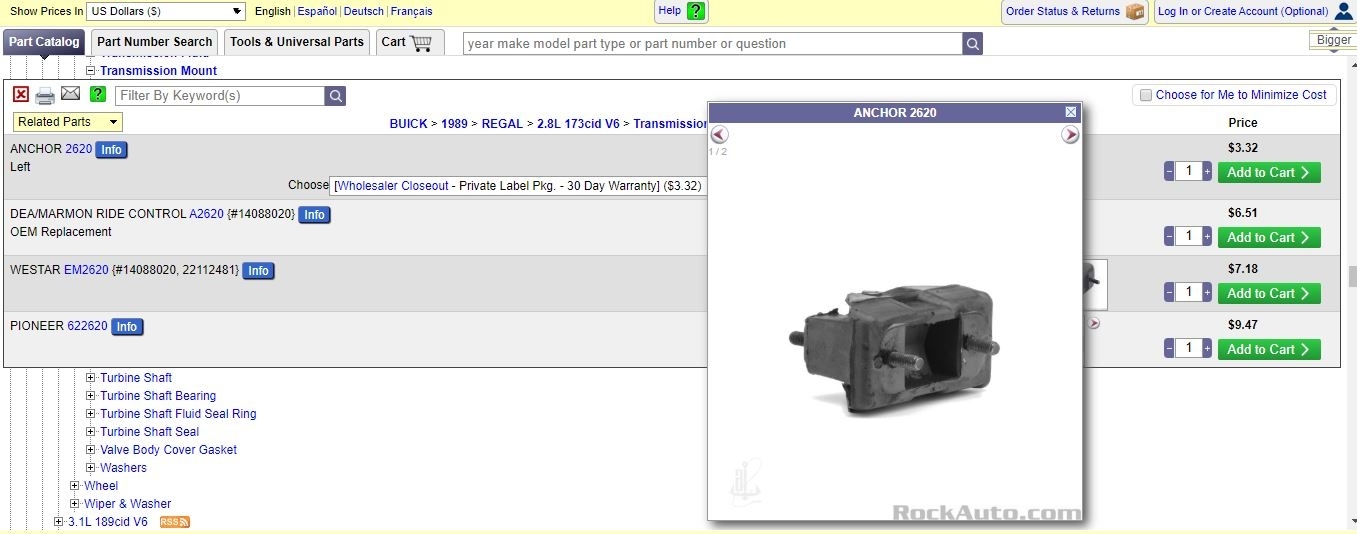Close the parts listing with red X
Image resolution: width=1357 pixels, height=534 pixels.
21,94
